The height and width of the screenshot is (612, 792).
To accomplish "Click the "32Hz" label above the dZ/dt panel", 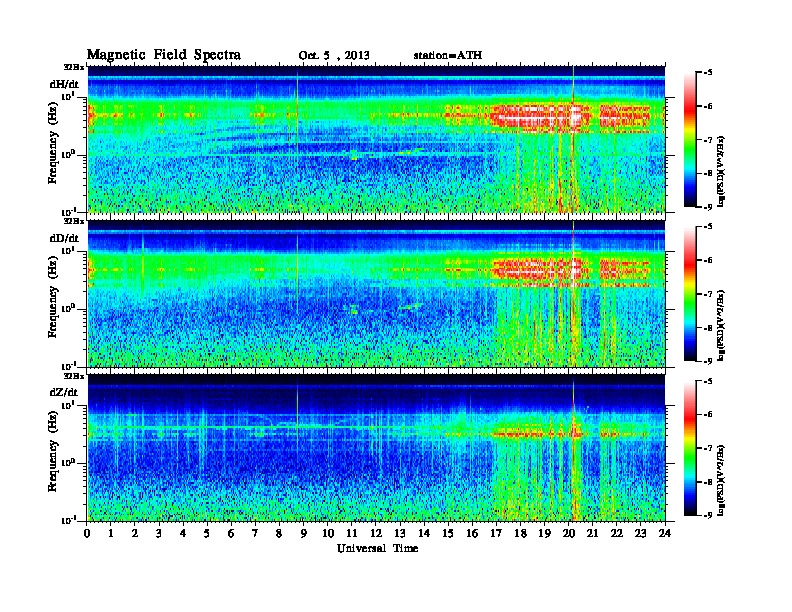I will [x=73, y=376].
